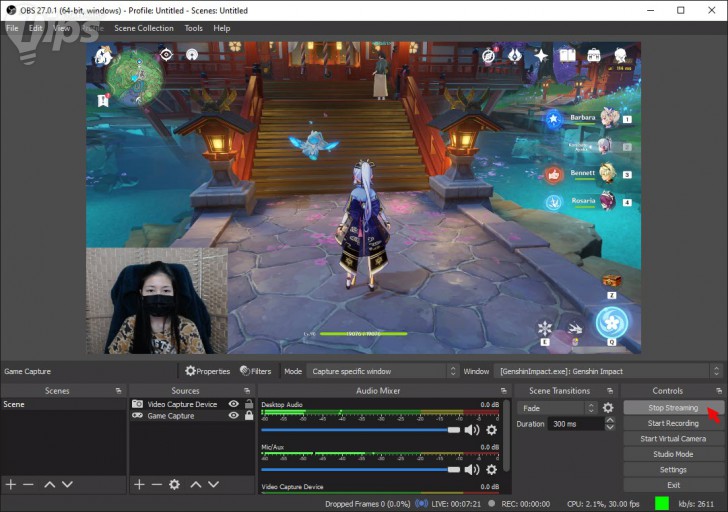Remove selected source with minus icon
Screen dimensions: 728x512
tap(156, 485)
